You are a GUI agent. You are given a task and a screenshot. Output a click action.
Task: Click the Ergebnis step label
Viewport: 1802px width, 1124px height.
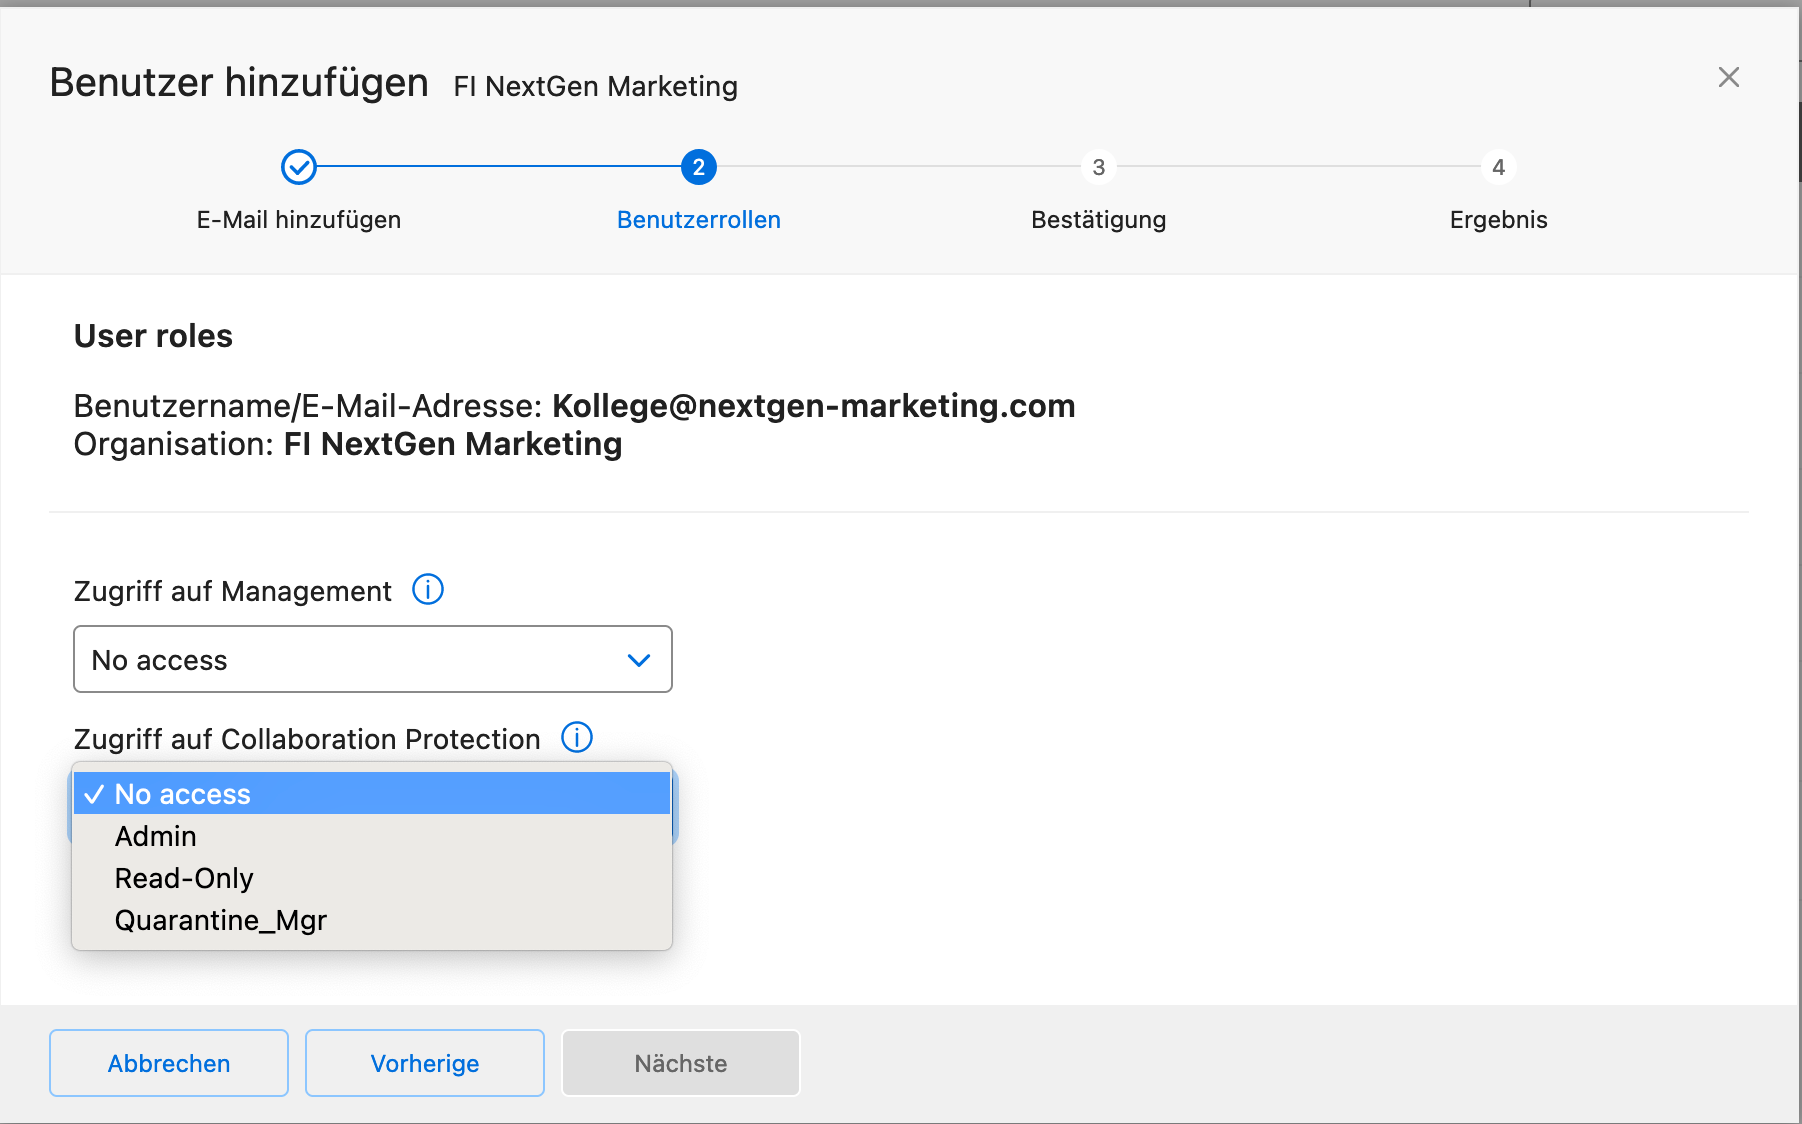point(1498,220)
